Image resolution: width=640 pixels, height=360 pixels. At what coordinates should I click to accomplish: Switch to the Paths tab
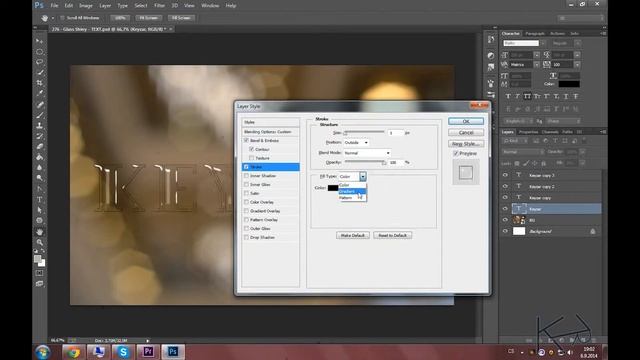pos(567,132)
